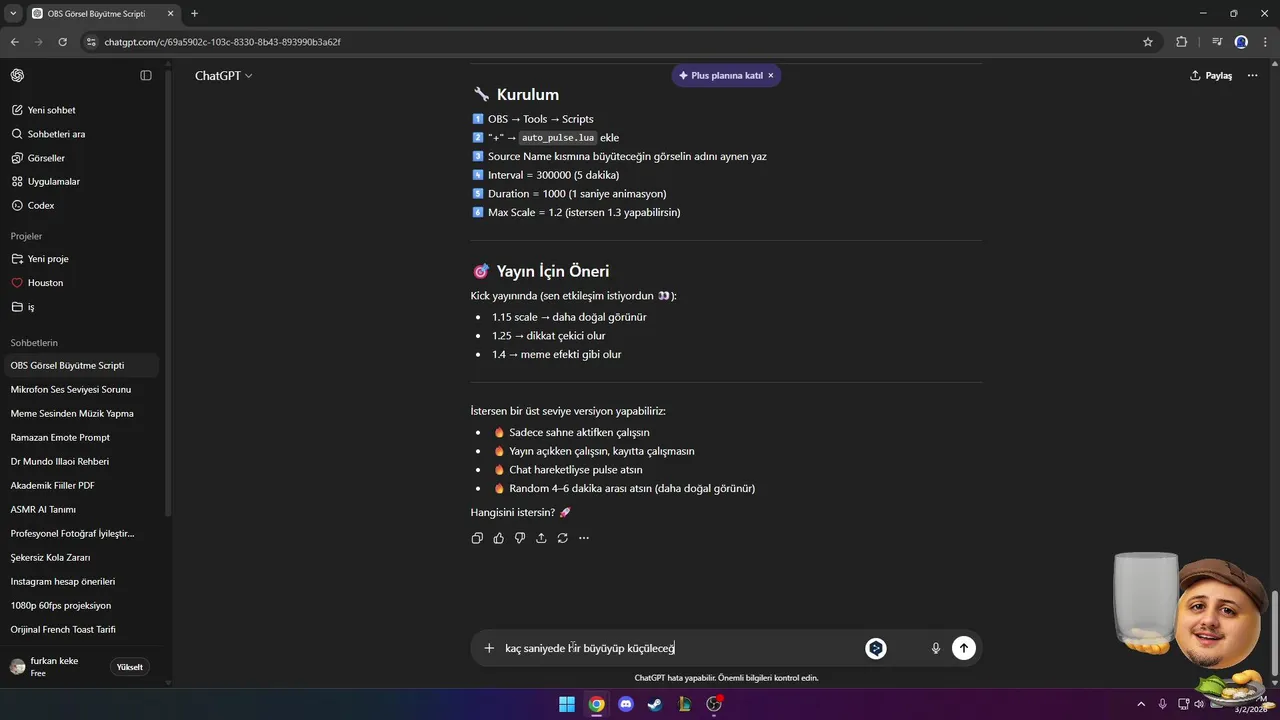Click the ChatGPT logo icon in sidebar

[17, 76]
